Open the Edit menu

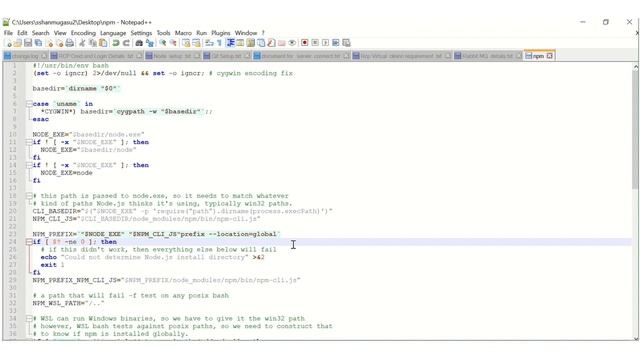pos(22,33)
